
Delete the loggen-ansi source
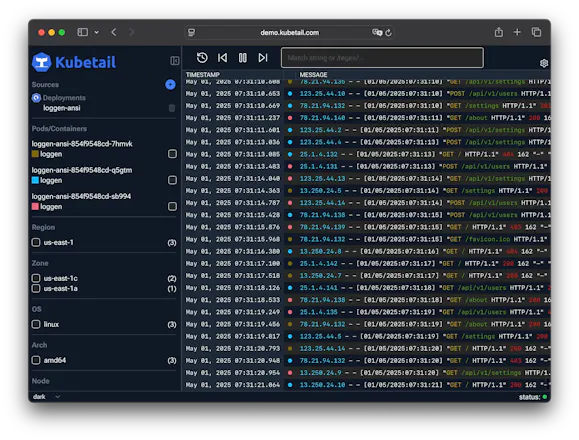pos(172,108)
